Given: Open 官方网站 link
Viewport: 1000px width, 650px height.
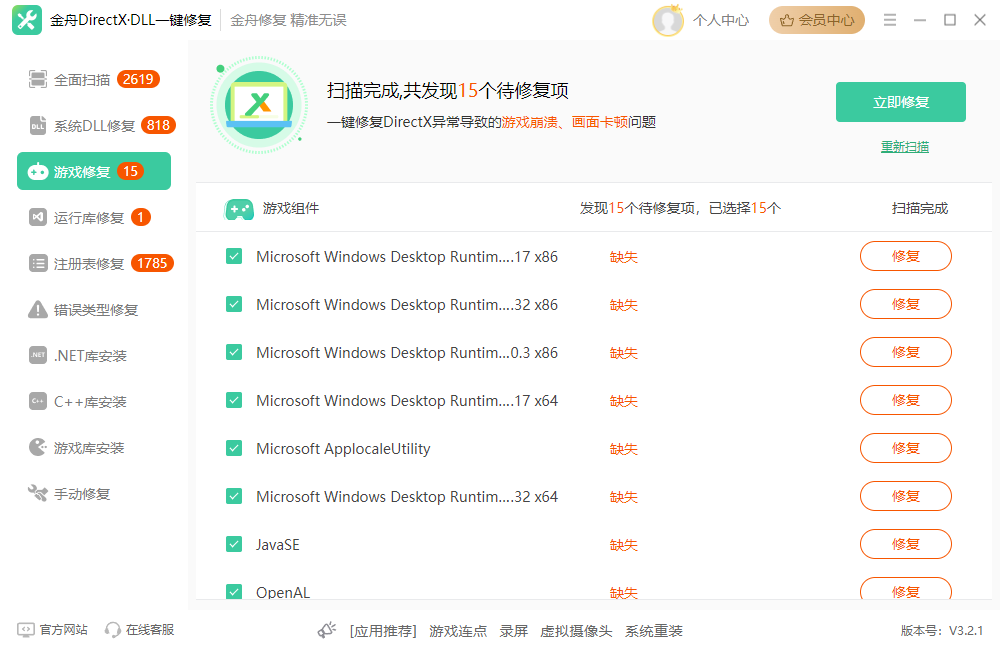Looking at the screenshot, I should click(x=63, y=630).
